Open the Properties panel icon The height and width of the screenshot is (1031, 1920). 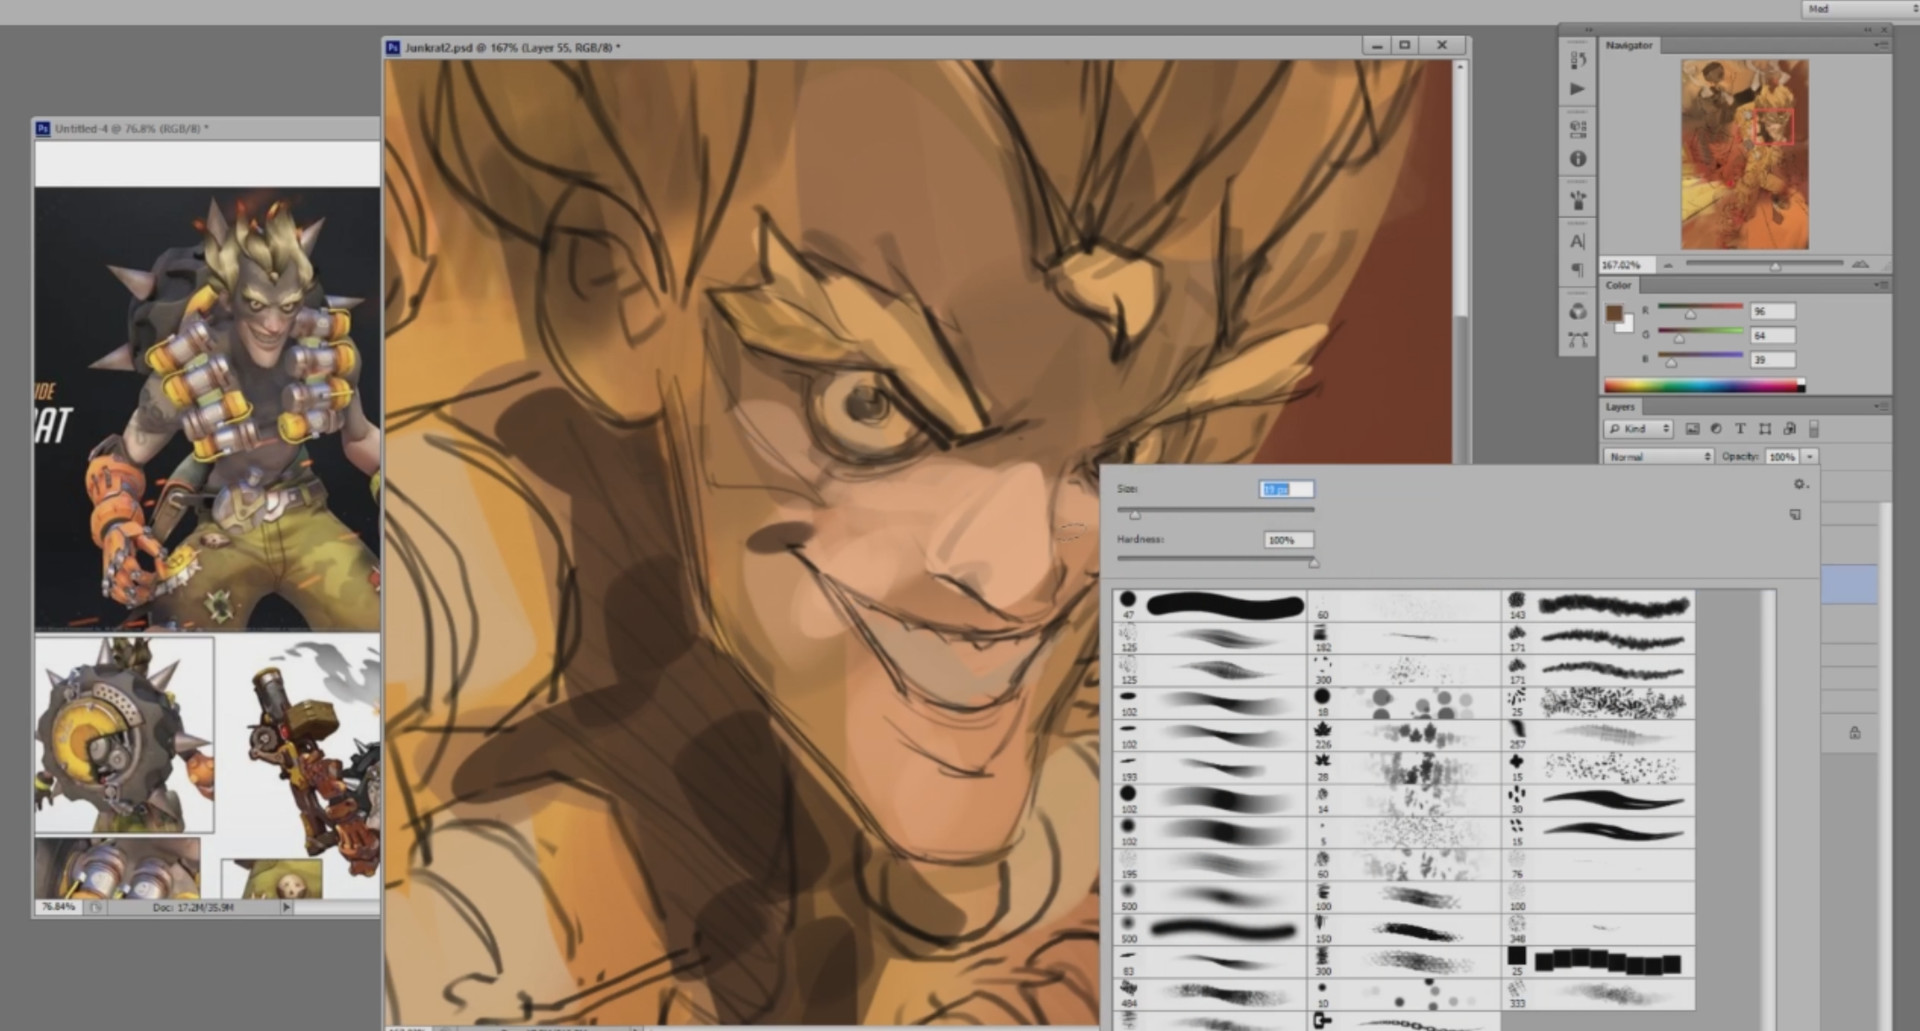coord(1578,128)
